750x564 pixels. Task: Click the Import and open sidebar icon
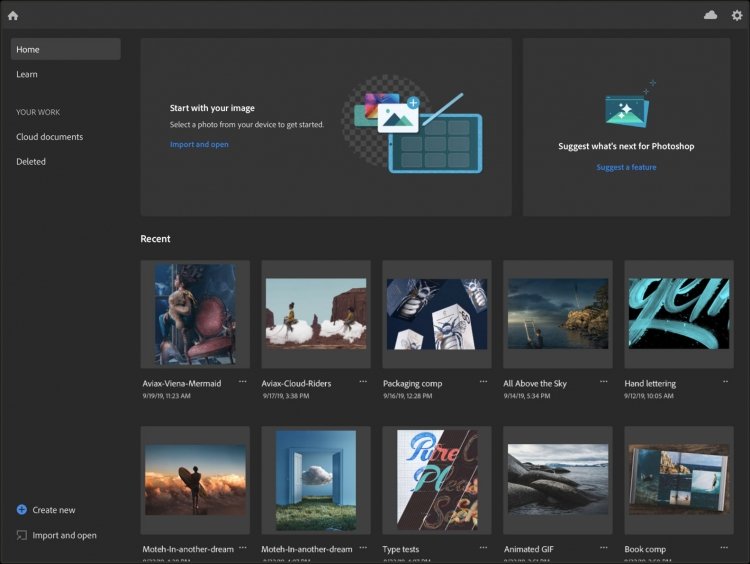[x=22, y=535]
